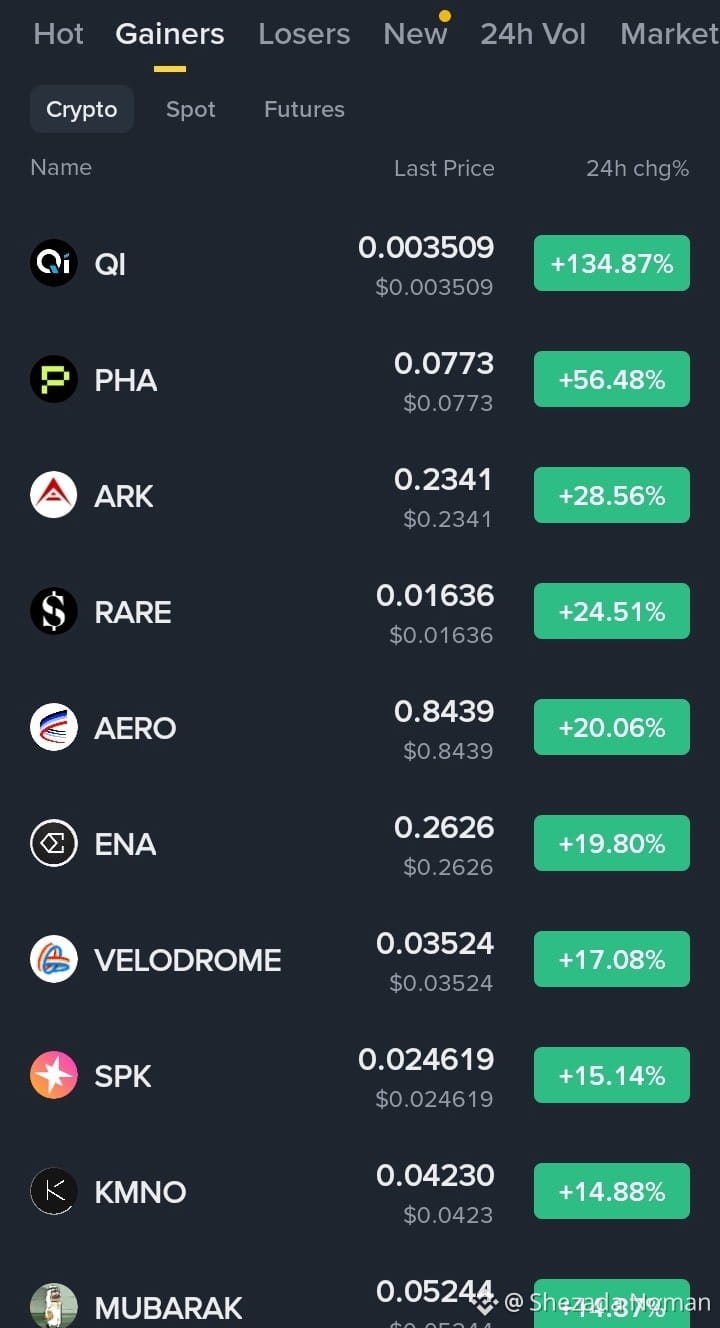Select the Spot filter
Viewport: 720px width, 1328px height.
(191, 109)
